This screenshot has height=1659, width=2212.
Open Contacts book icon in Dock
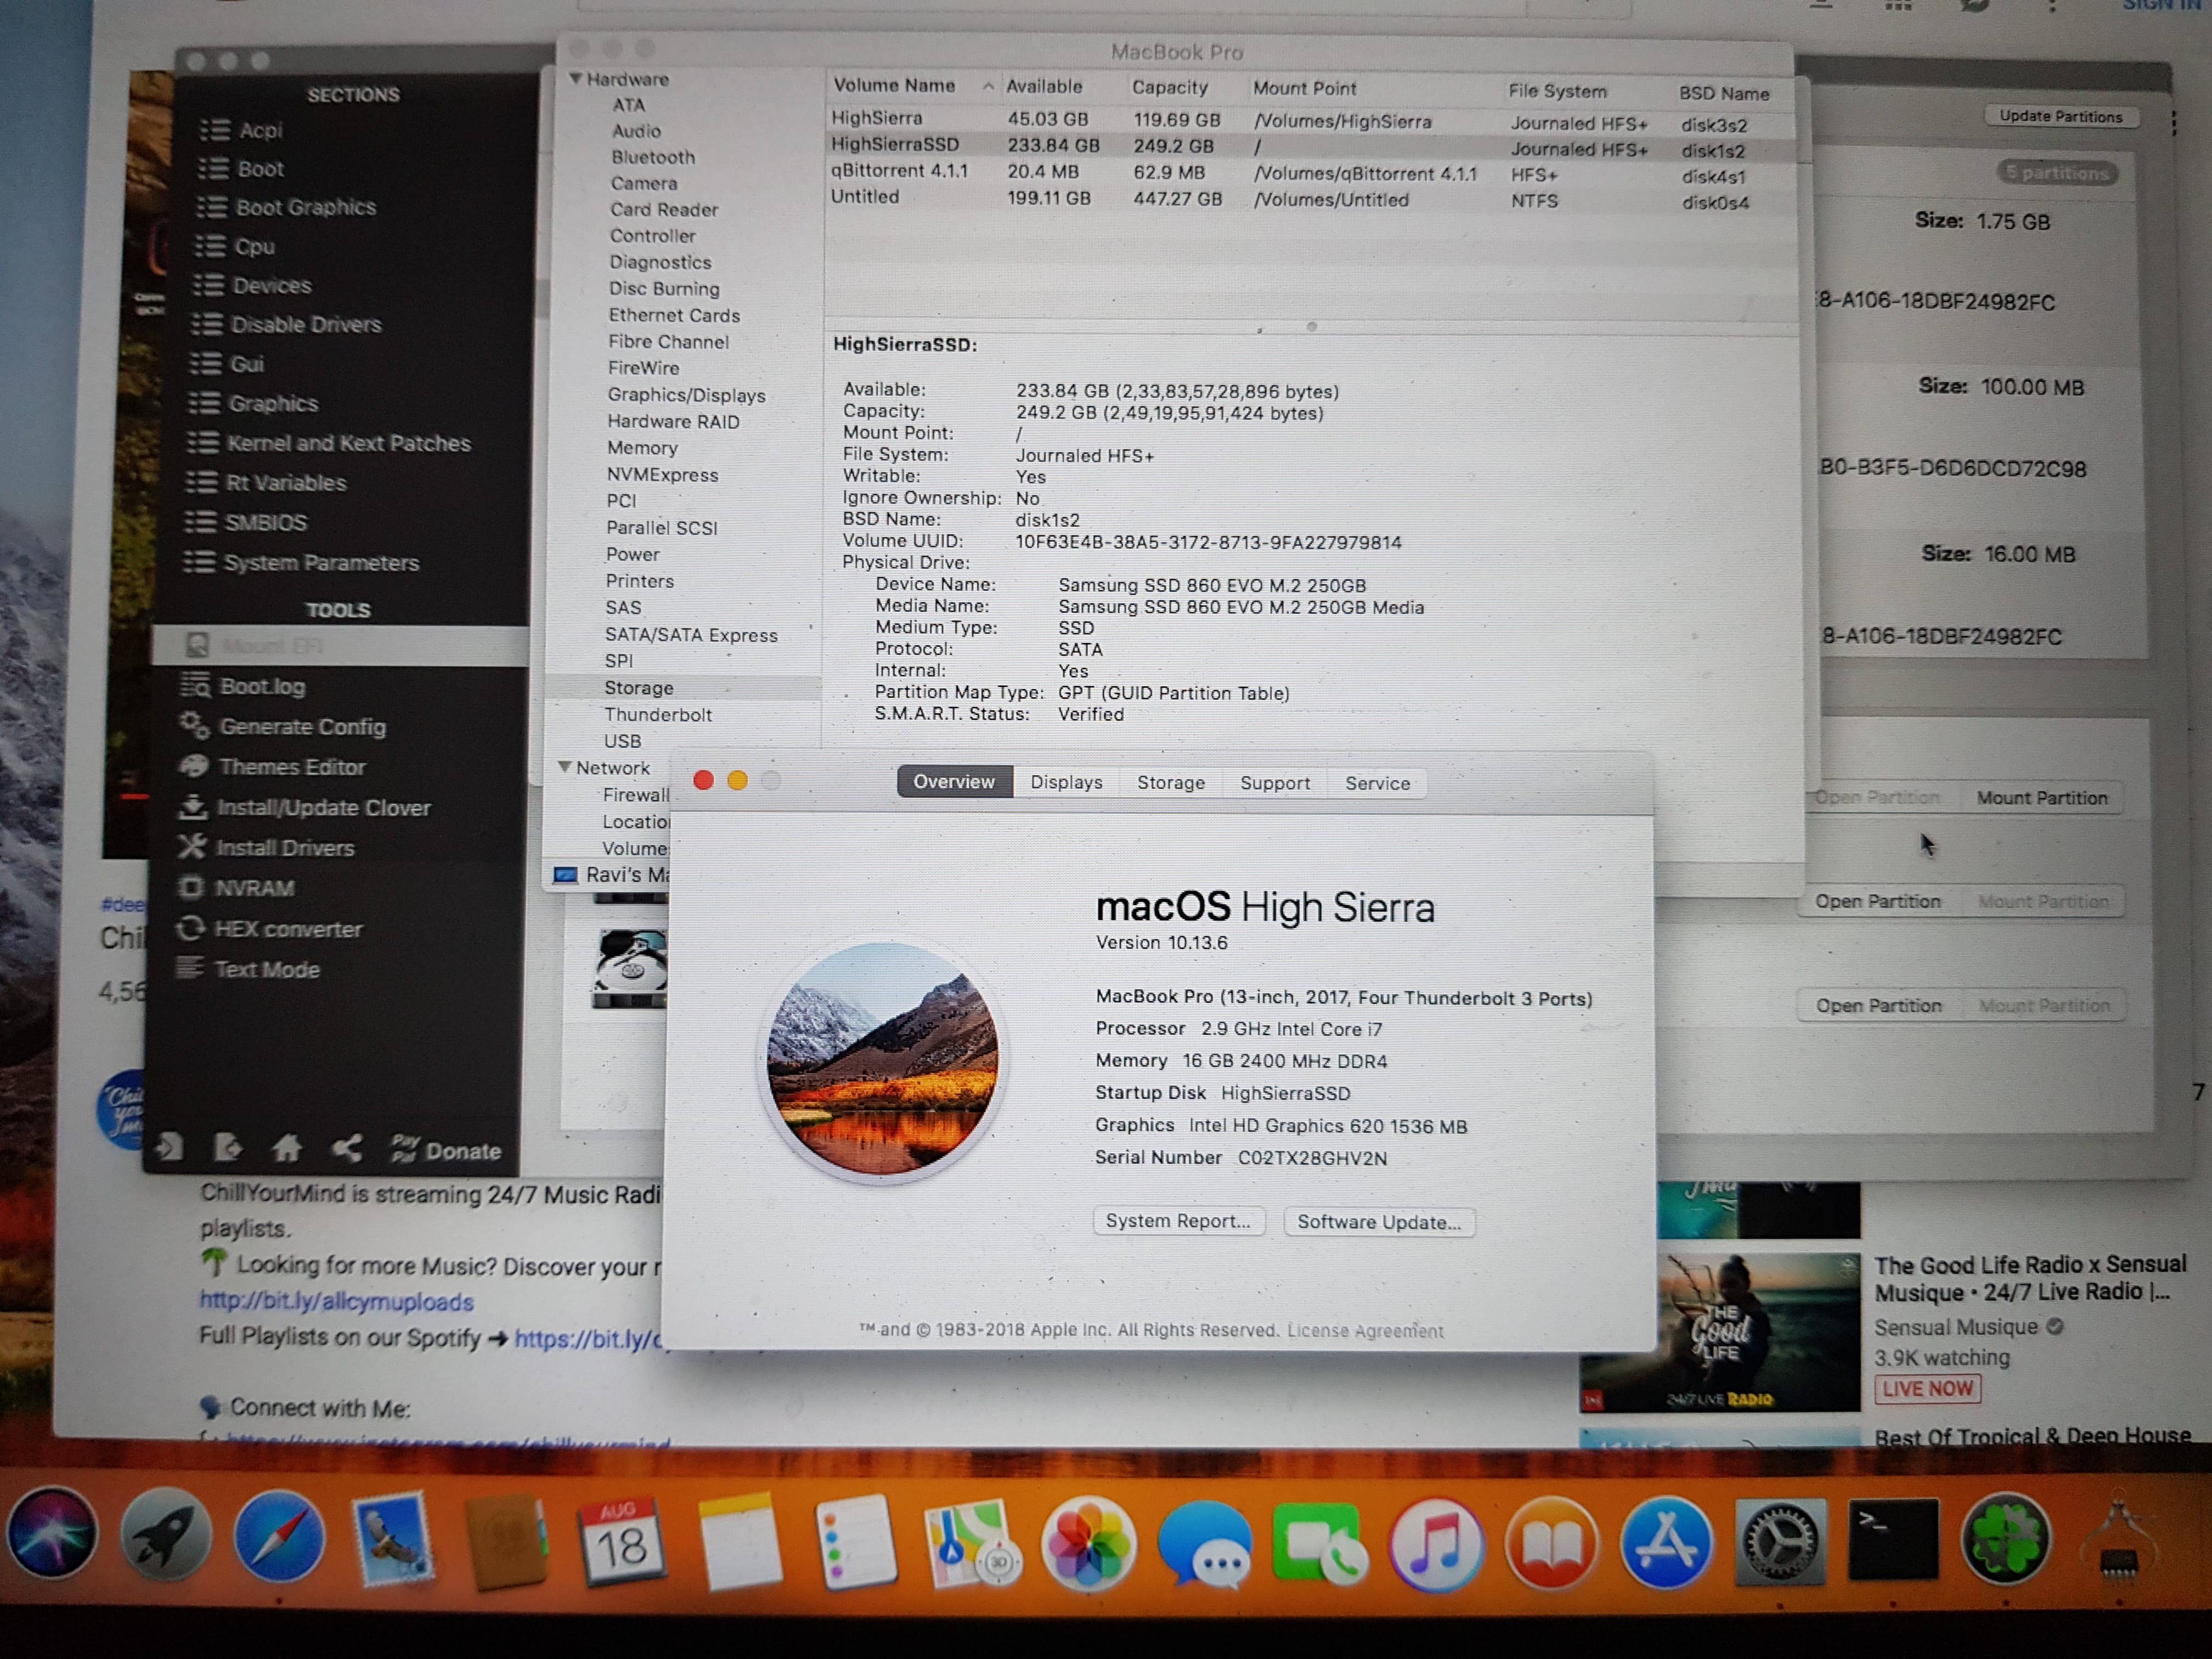[508, 1540]
